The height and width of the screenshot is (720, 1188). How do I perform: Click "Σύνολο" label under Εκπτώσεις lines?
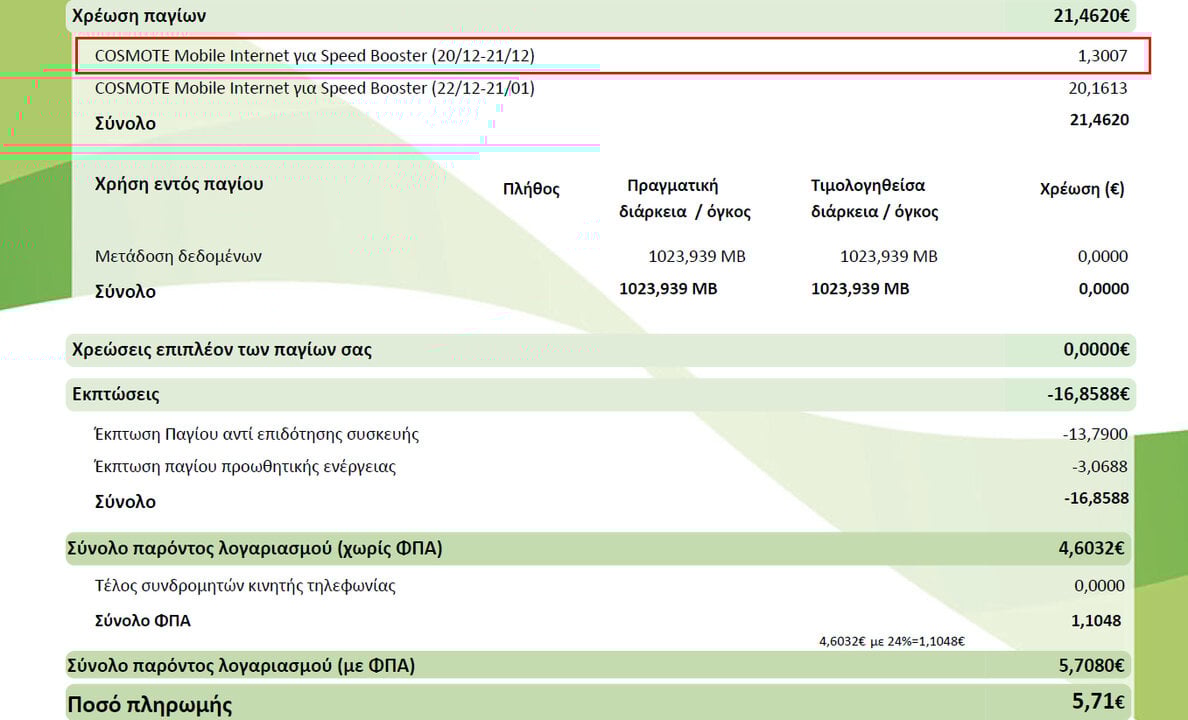(x=125, y=502)
